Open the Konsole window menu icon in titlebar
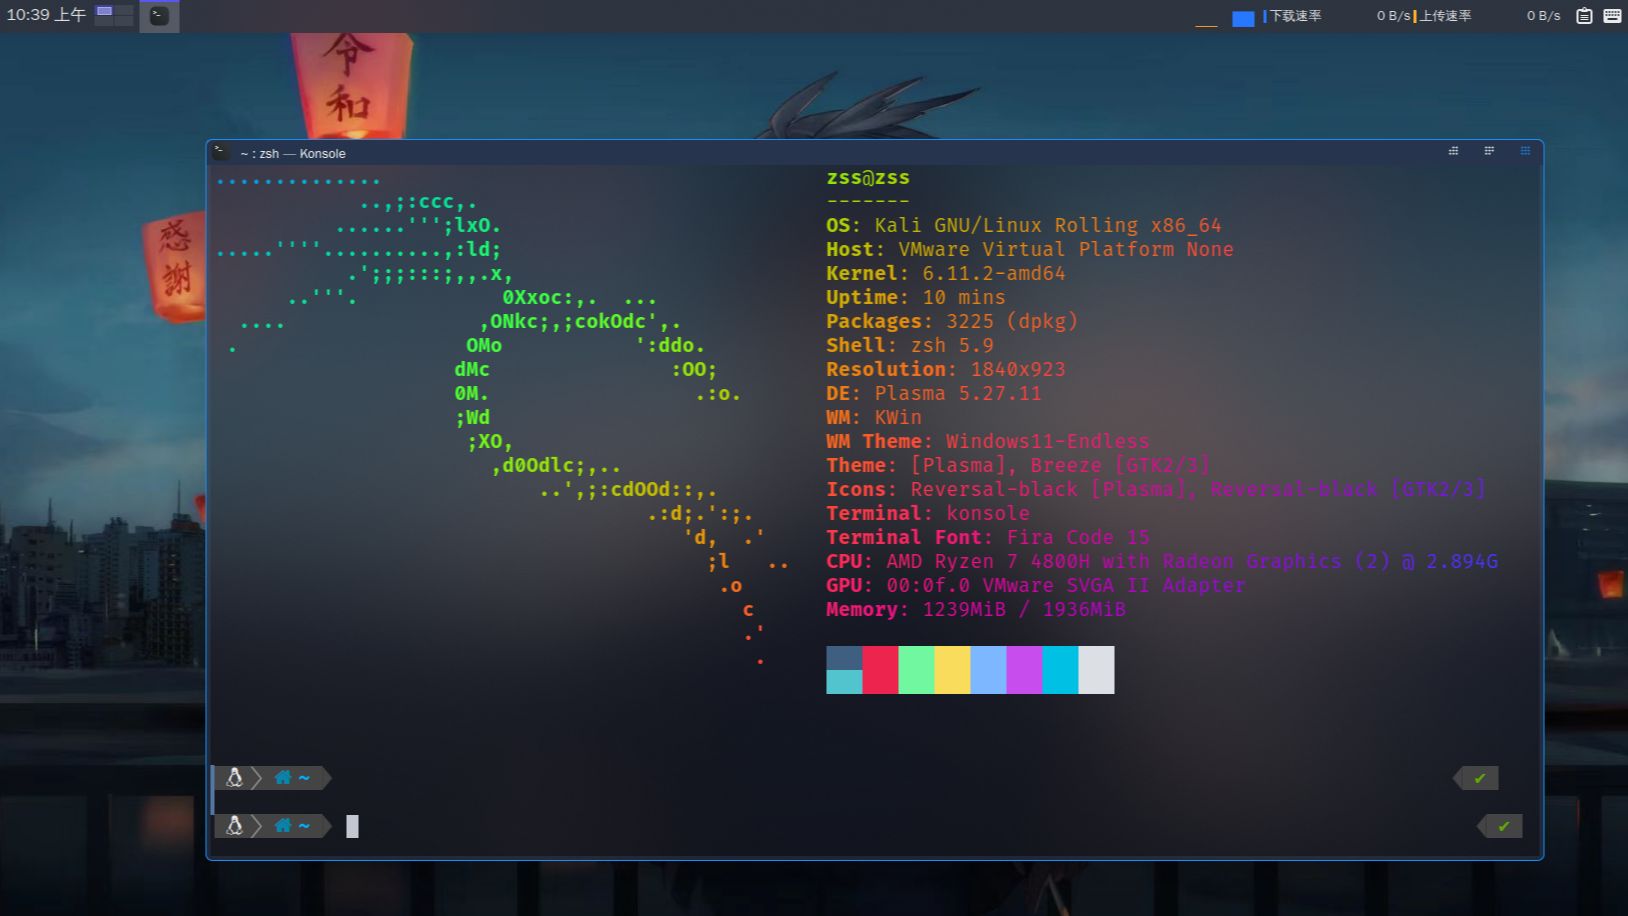This screenshot has height=916, width=1628. coord(221,153)
